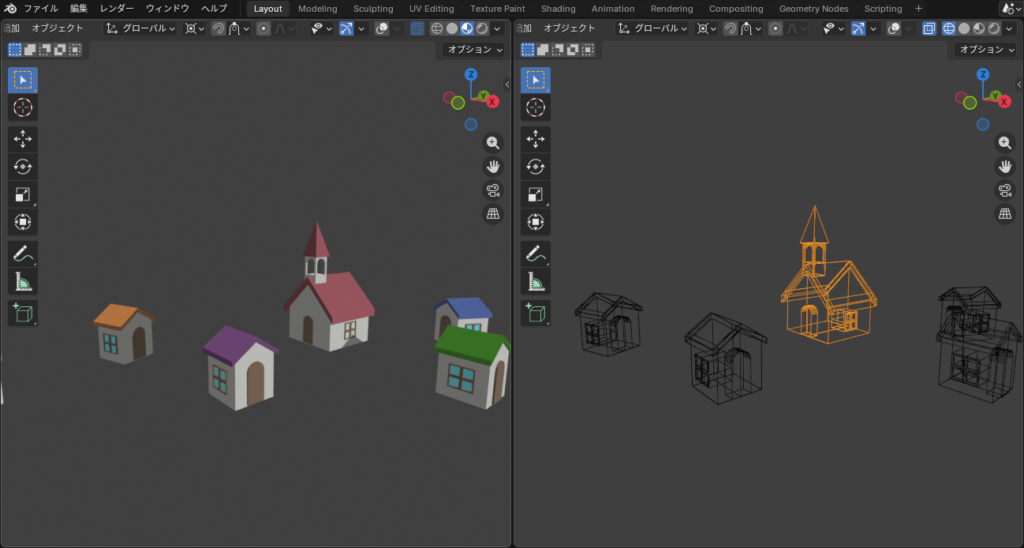Expand the オプション dropdown in right viewport

coord(987,49)
